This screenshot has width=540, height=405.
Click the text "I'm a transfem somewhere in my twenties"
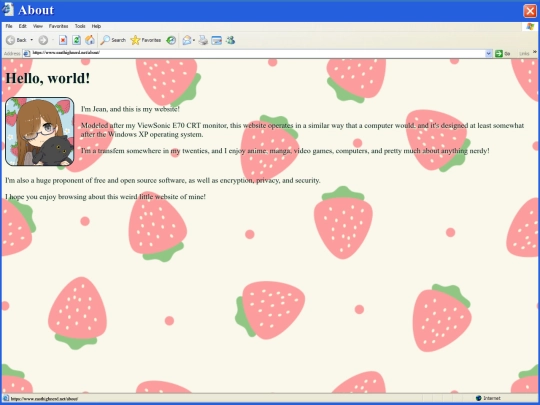[x=144, y=151]
